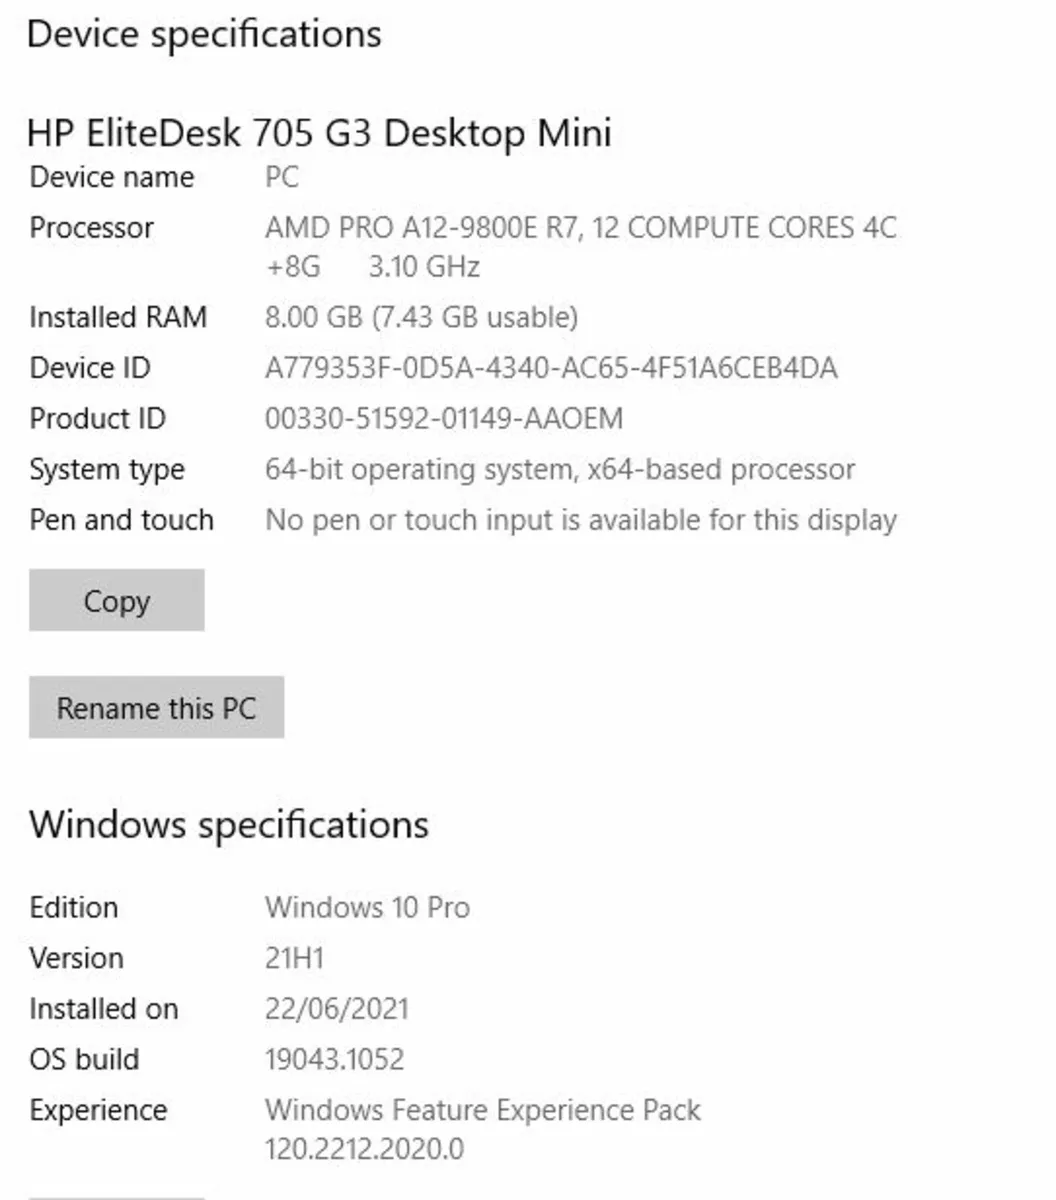Click the Copy button

(116, 600)
